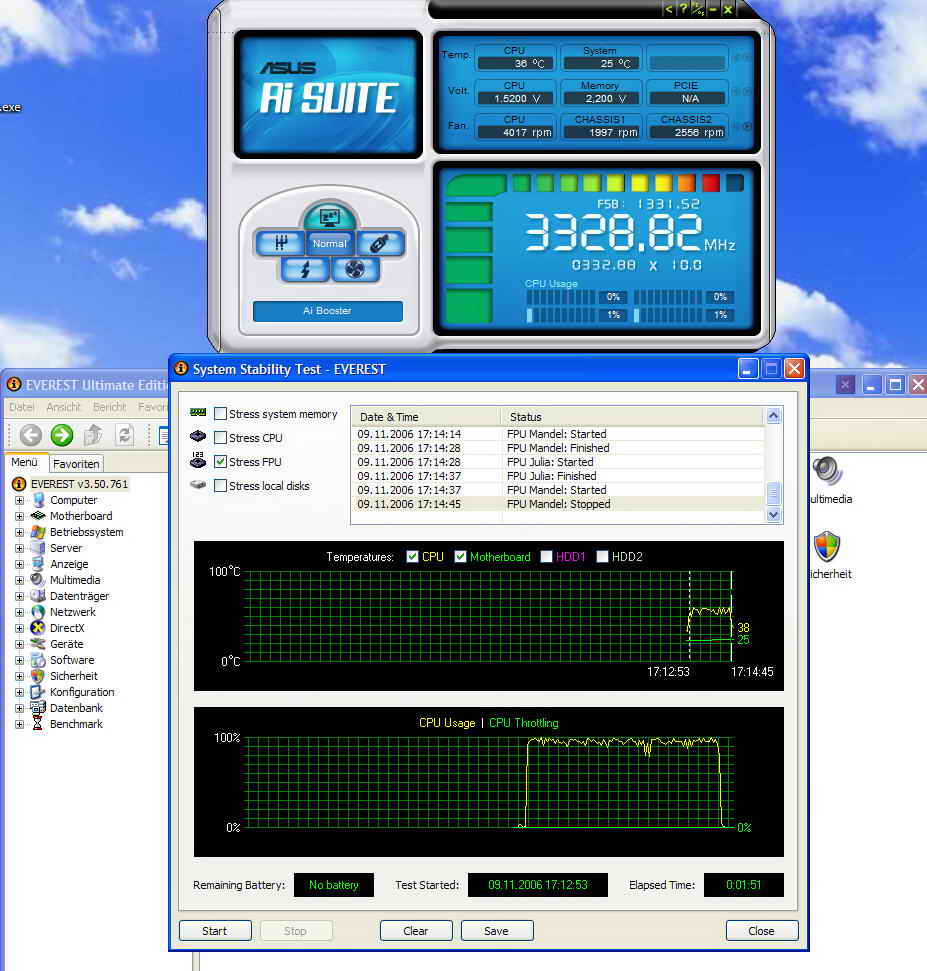Click the Normal mode button in AI Suite
This screenshot has height=971, width=927.
(329, 243)
